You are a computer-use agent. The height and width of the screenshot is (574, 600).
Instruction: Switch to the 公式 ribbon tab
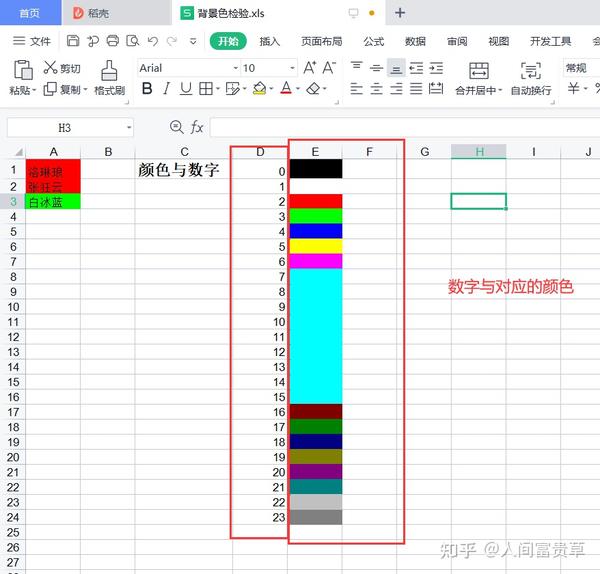tap(374, 41)
